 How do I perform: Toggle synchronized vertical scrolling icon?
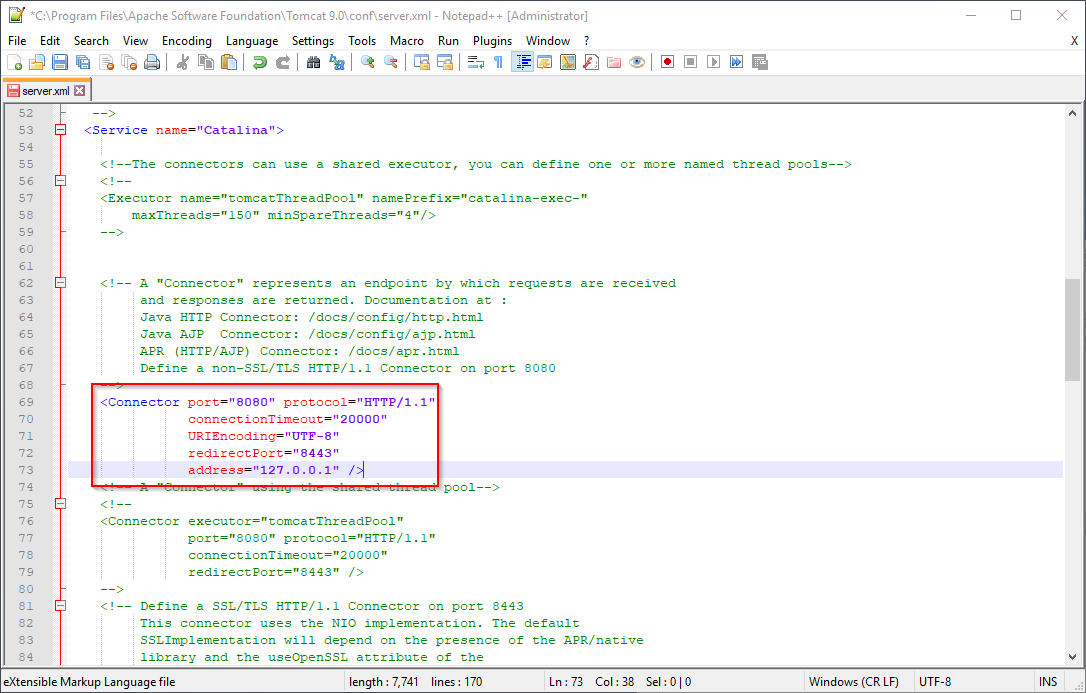pos(422,62)
